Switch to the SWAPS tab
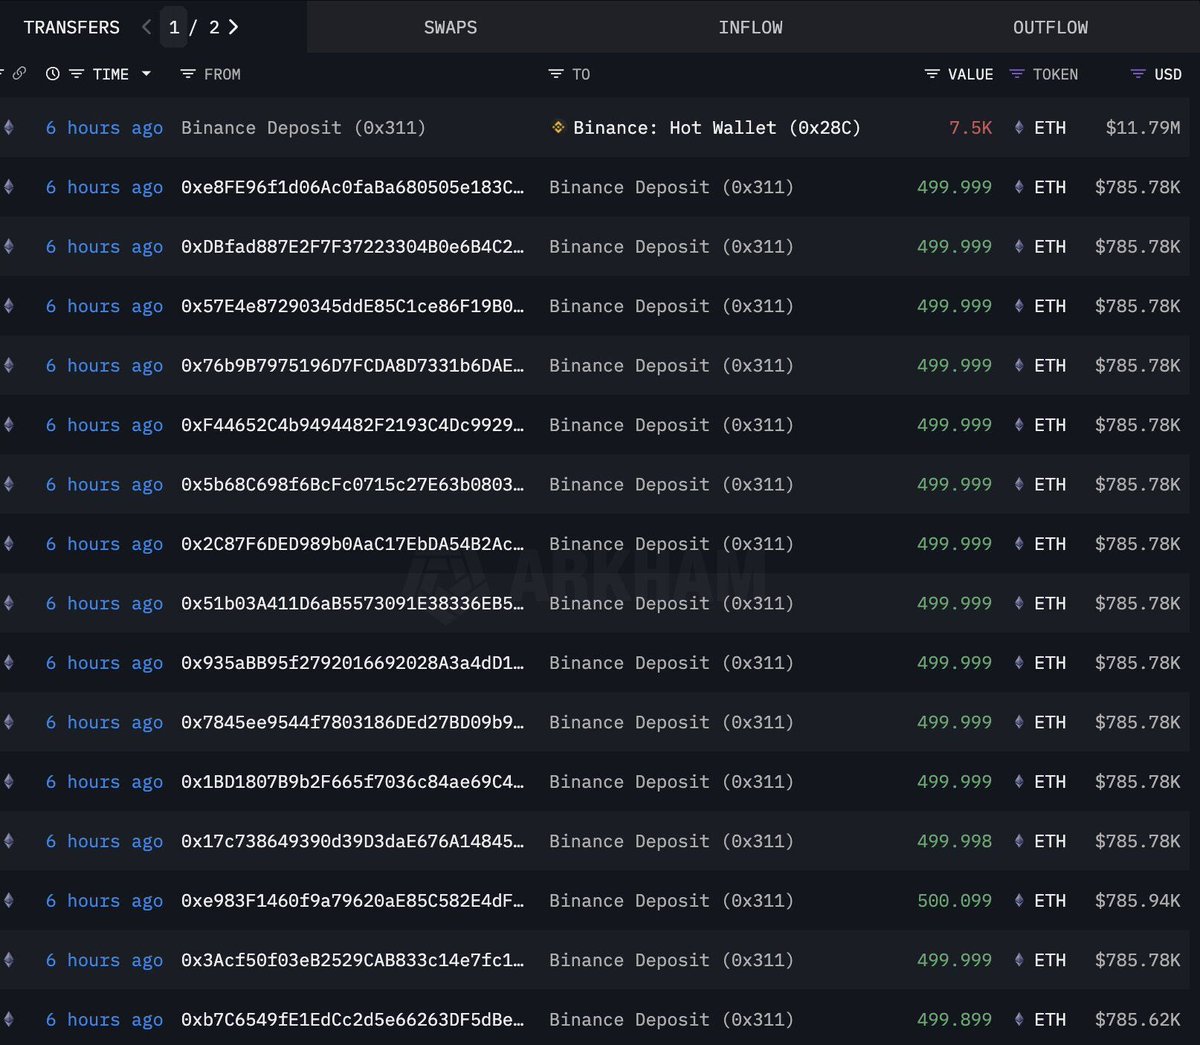 coord(450,27)
